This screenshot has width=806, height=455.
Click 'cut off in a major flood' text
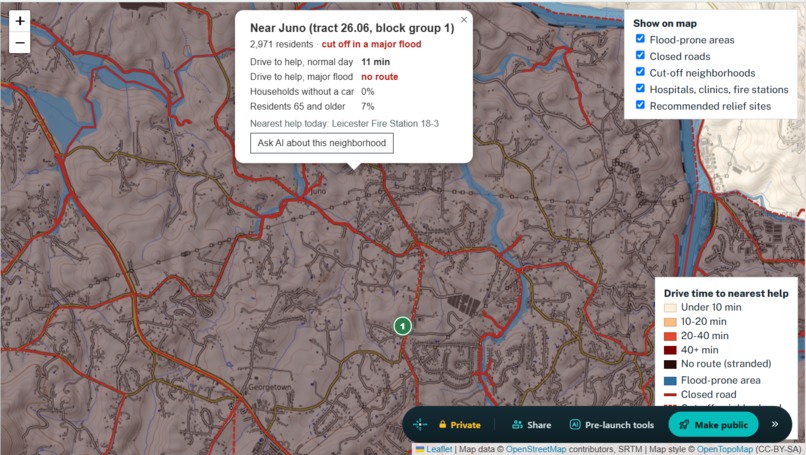[x=371, y=44]
